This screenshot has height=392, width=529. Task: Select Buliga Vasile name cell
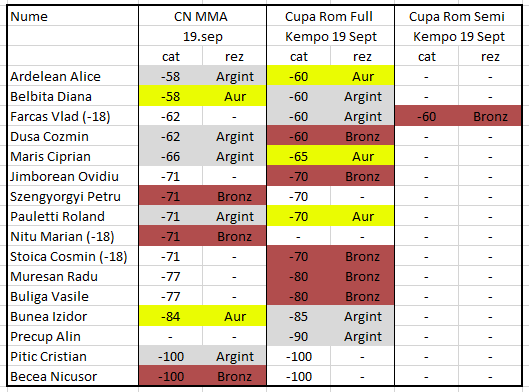(x=73, y=296)
